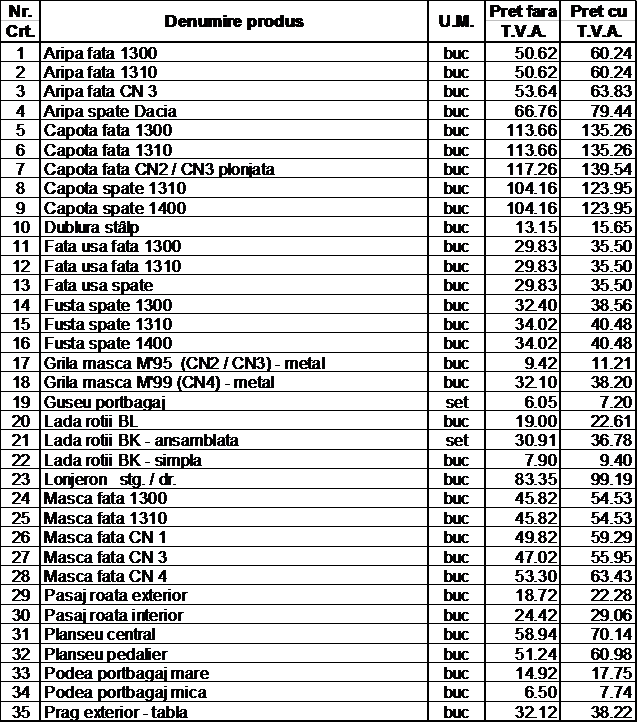
Task: Click the price value 32.40
Action: (x=536, y=305)
